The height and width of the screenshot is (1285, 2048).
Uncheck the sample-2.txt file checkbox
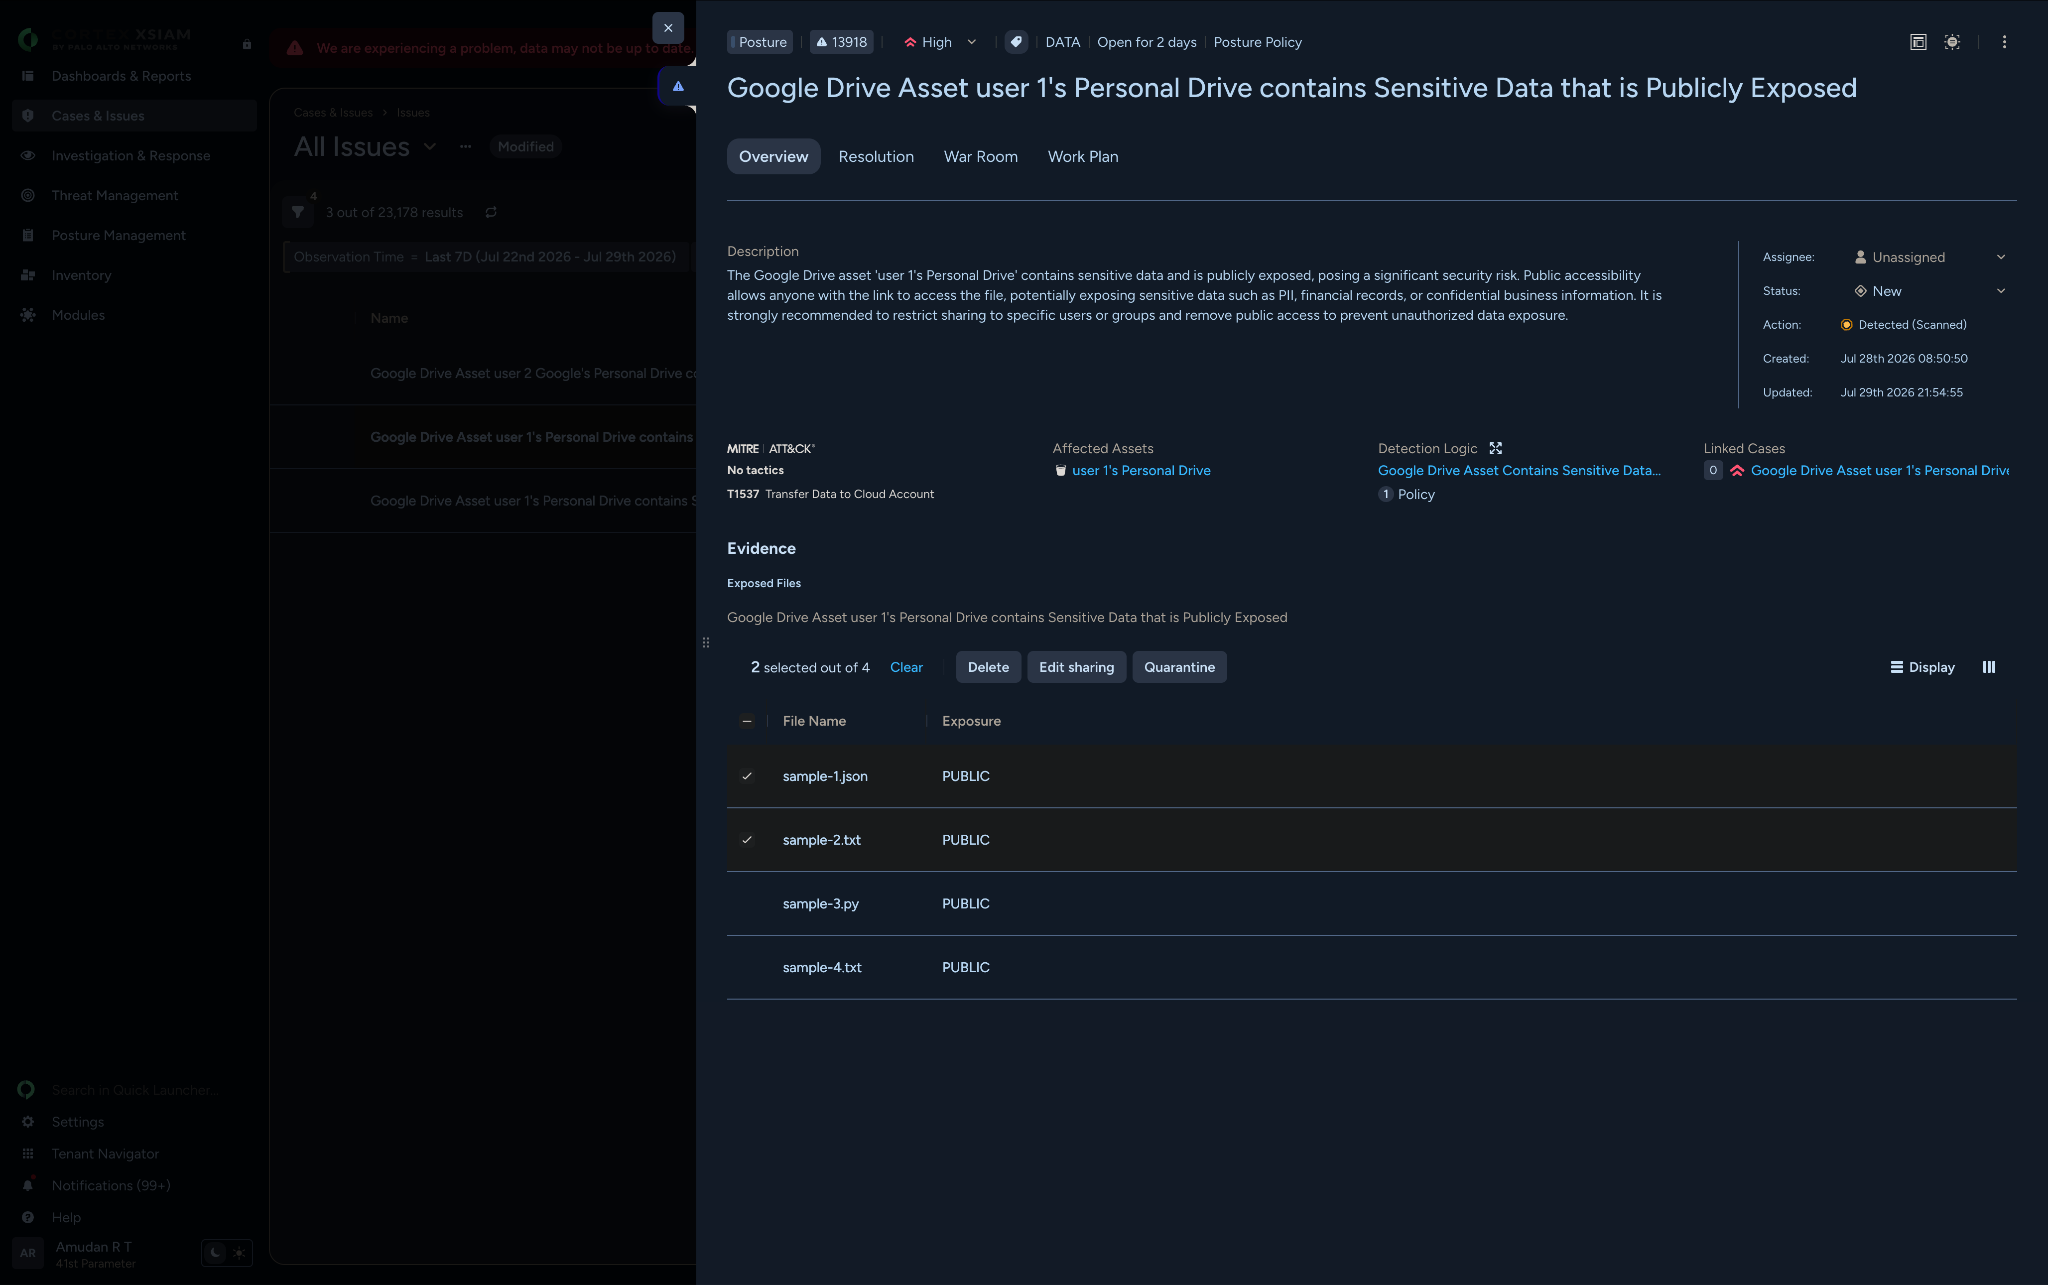click(x=747, y=840)
